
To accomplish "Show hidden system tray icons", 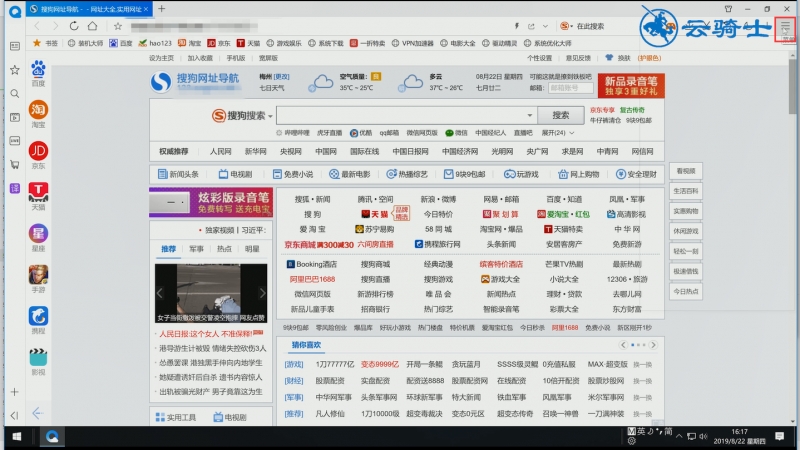I will coord(679,437).
